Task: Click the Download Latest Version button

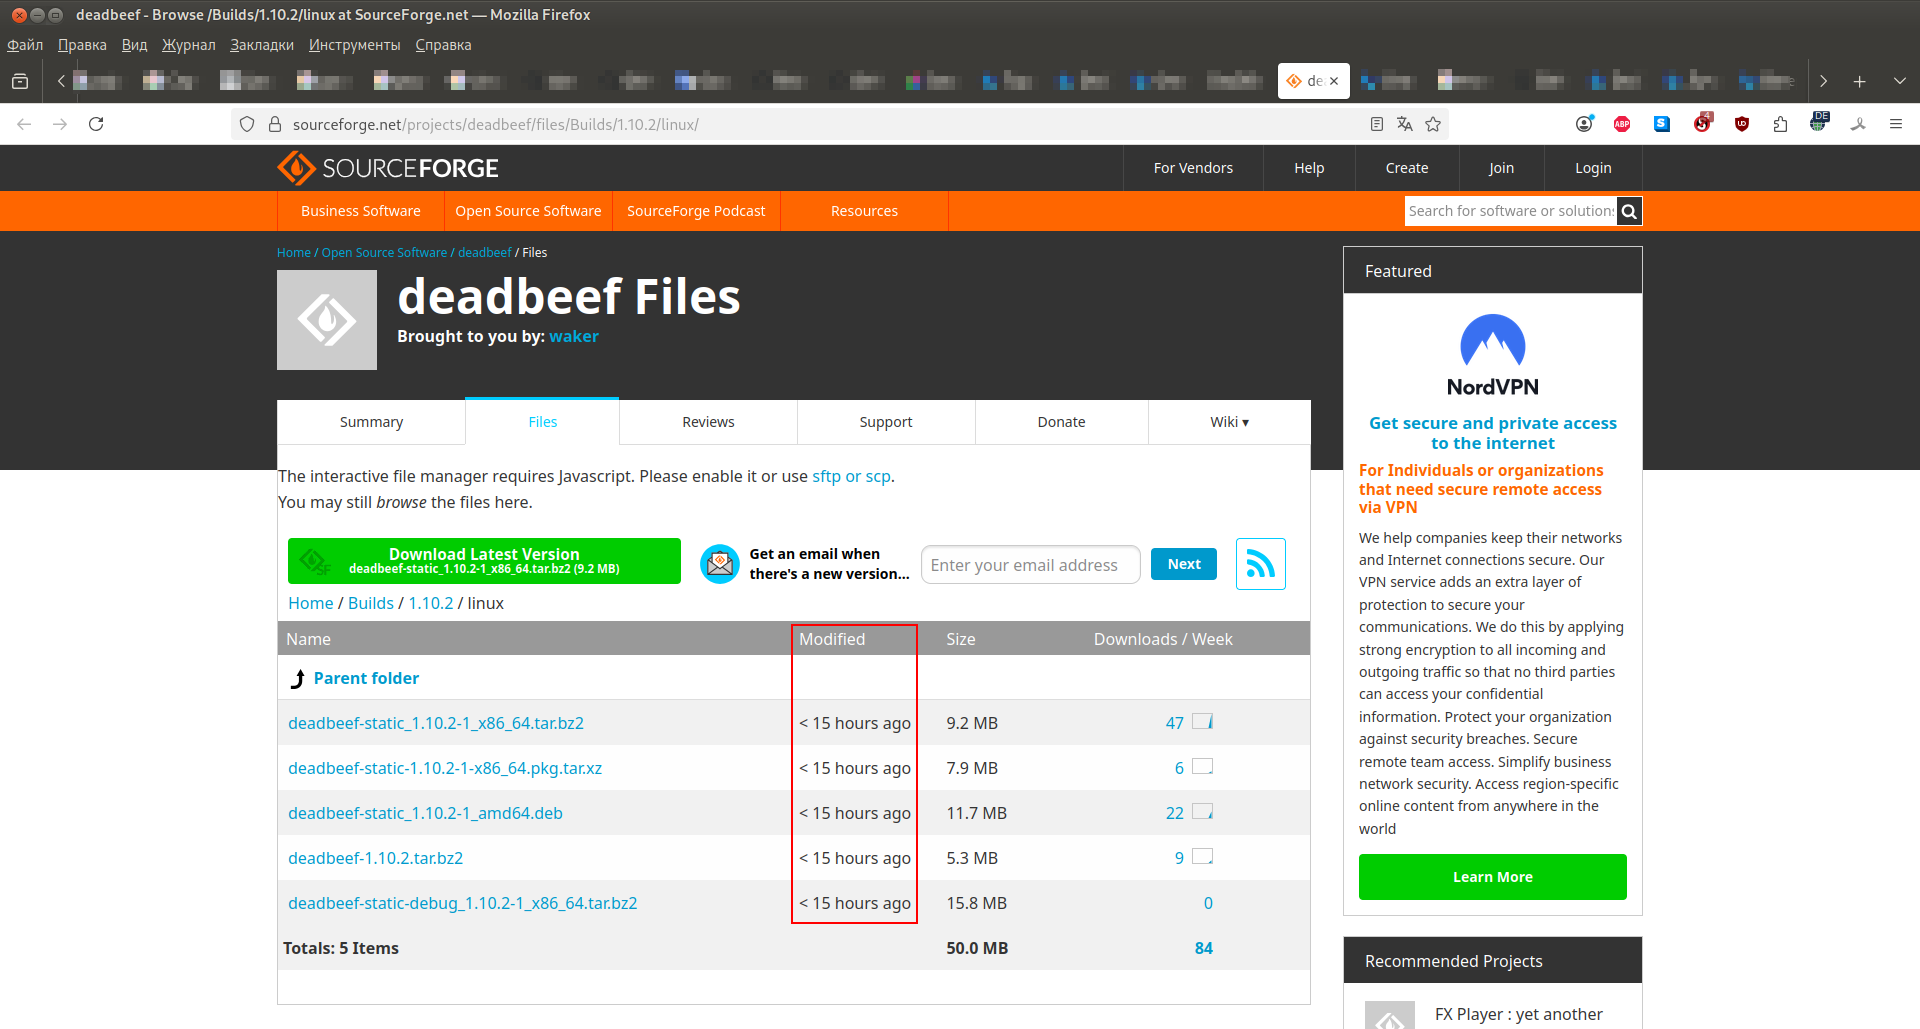Action: [x=484, y=561]
